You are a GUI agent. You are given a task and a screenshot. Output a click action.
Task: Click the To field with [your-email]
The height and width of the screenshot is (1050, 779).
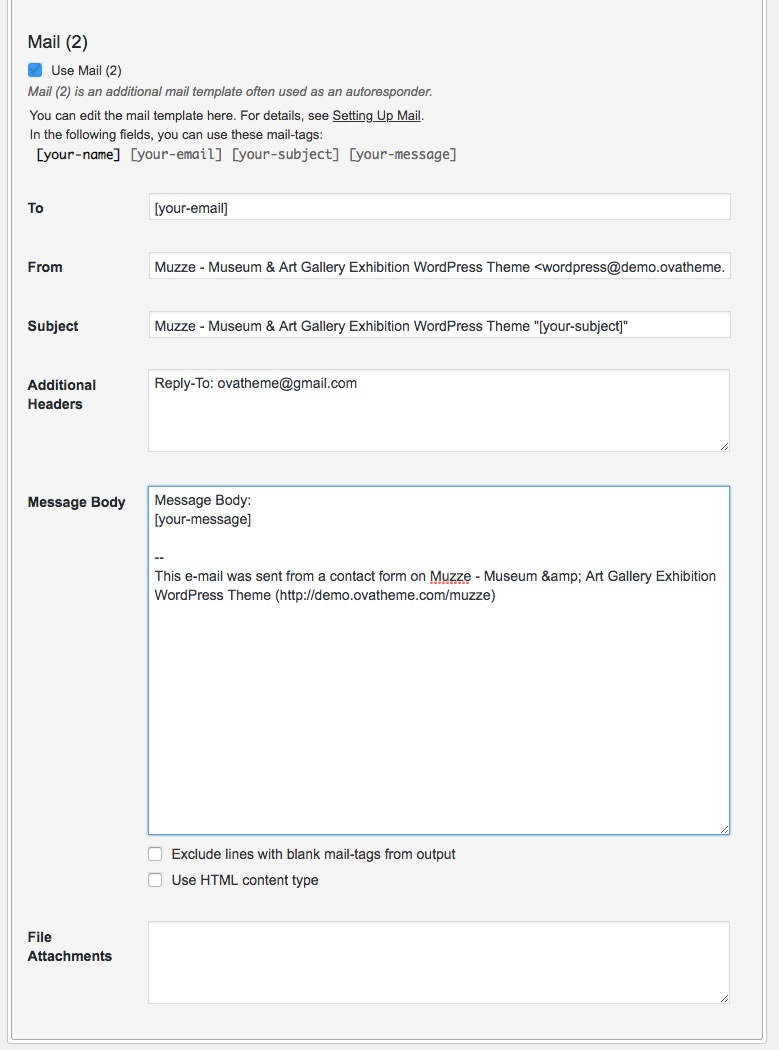[439, 208]
